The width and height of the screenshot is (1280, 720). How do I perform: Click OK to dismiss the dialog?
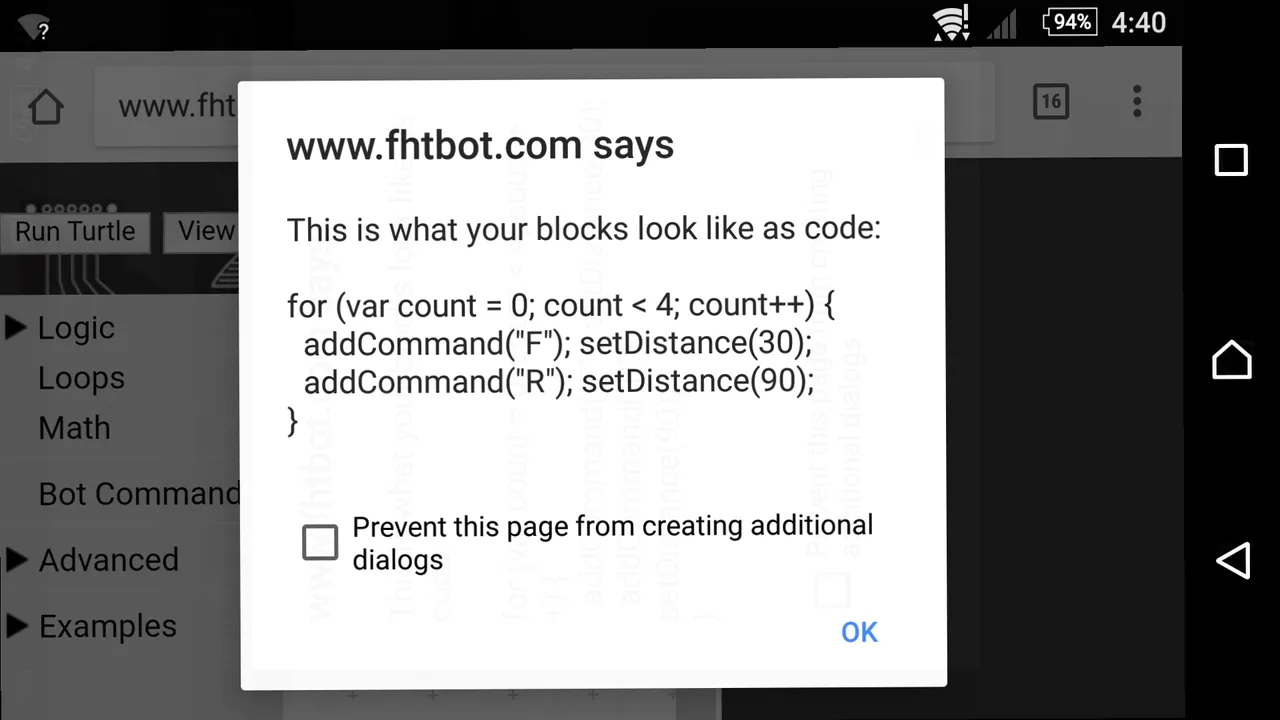click(859, 632)
